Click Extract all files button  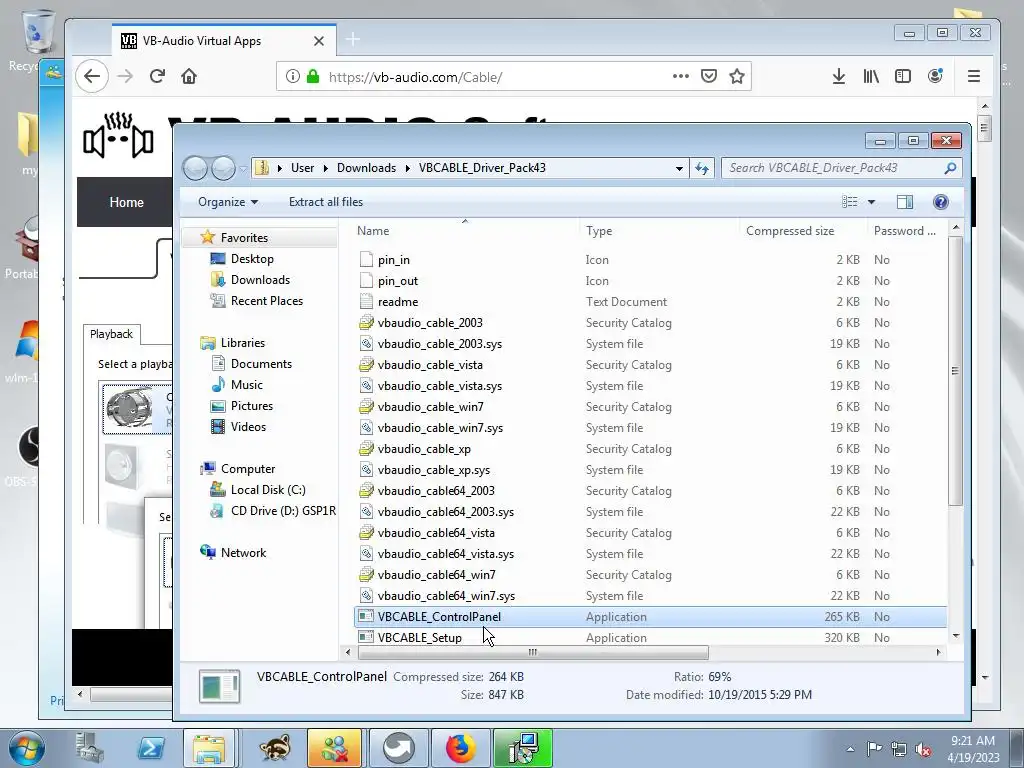click(326, 202)
